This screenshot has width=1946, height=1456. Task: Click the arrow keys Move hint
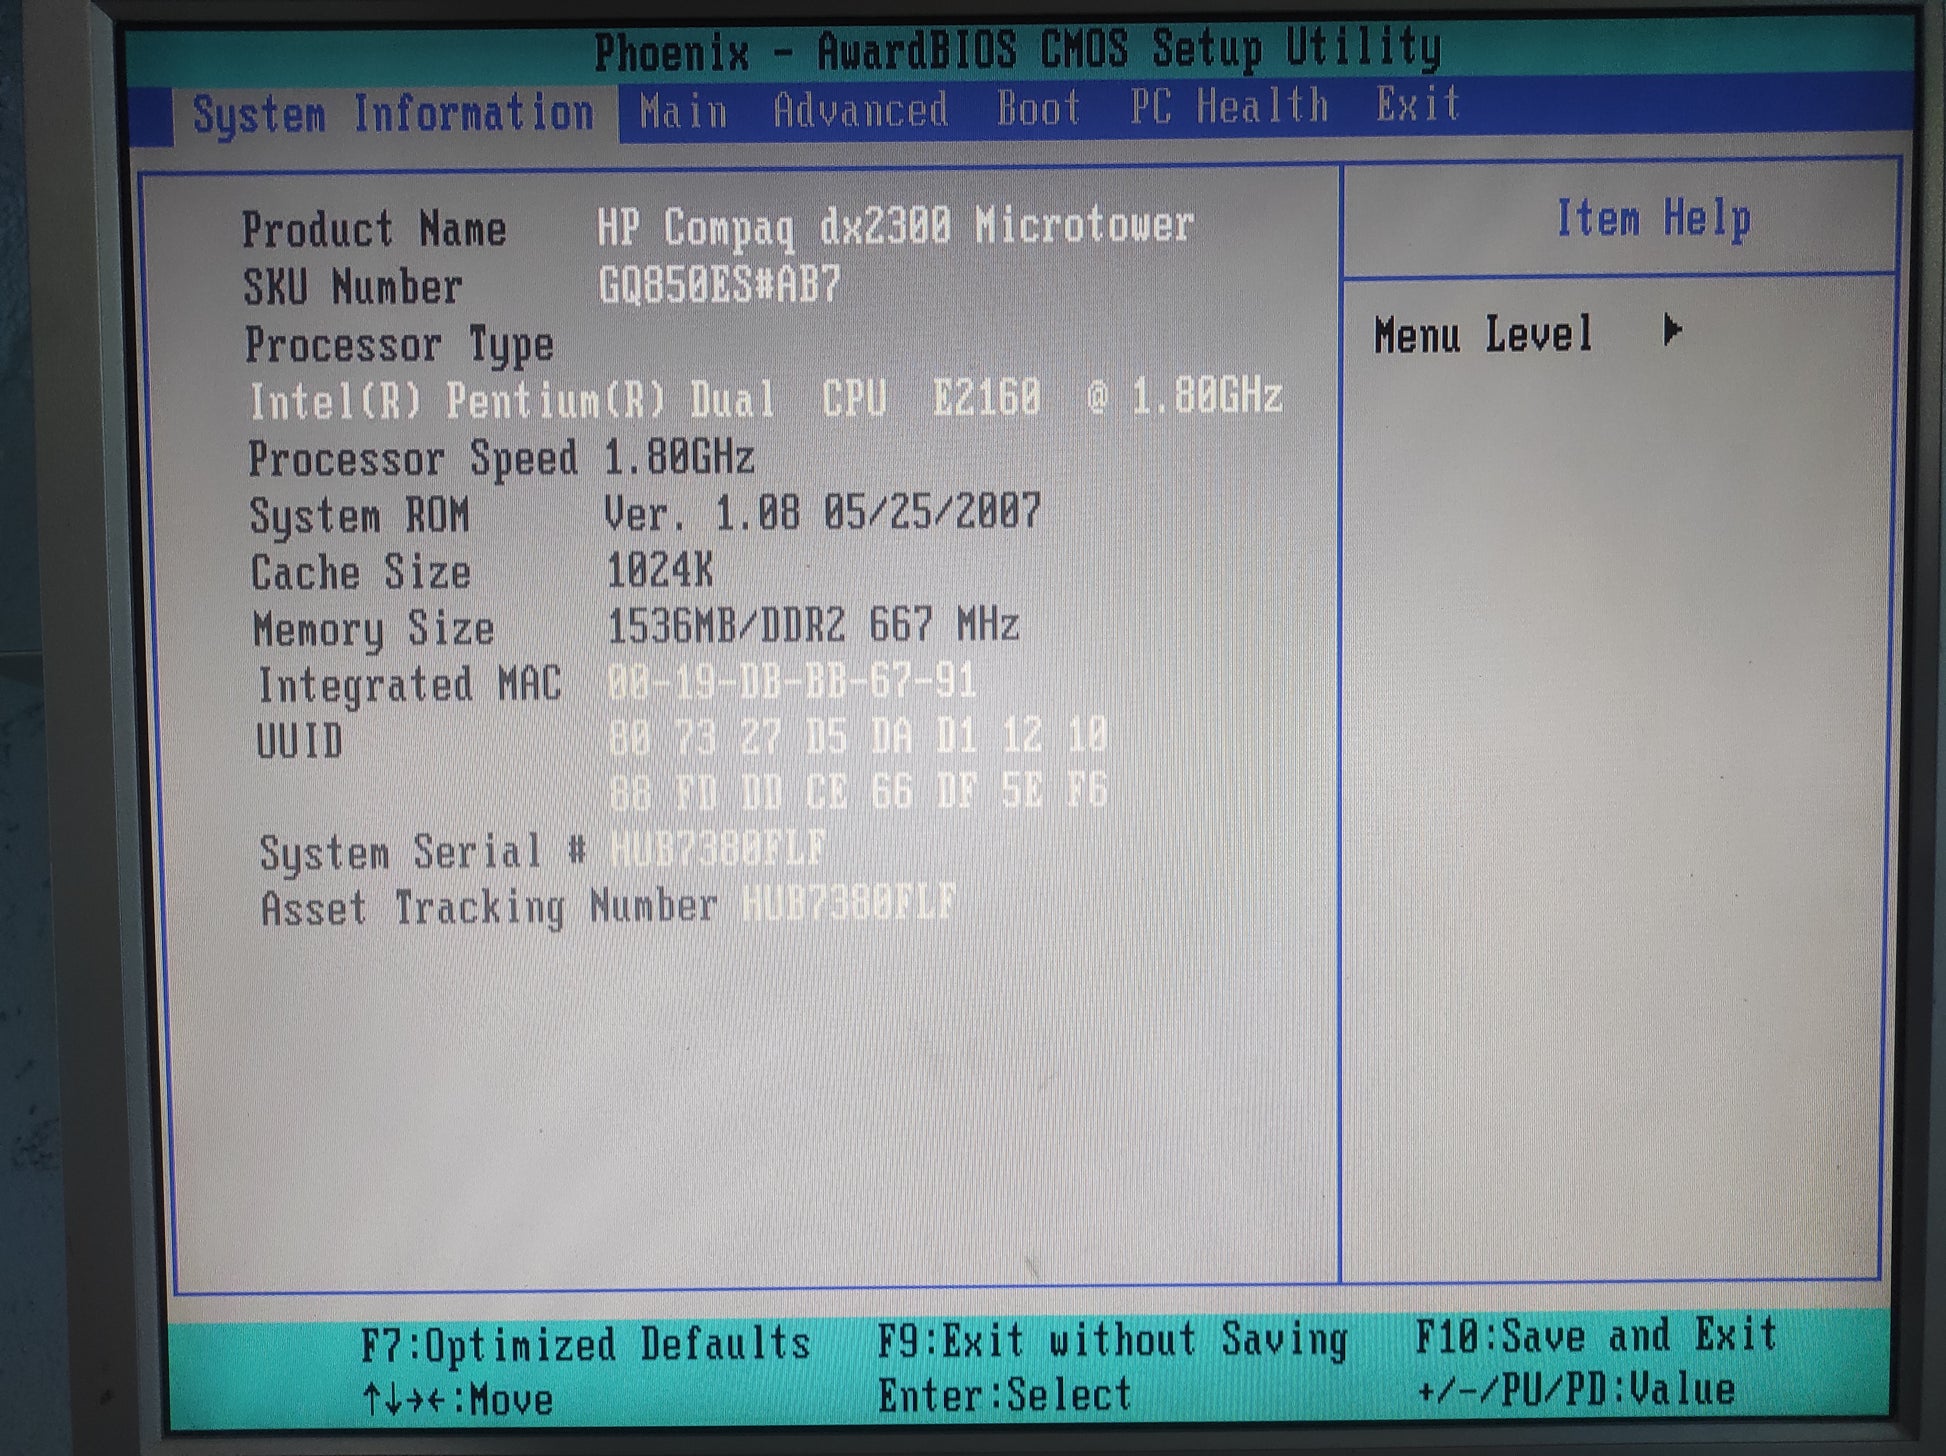(x=458, y=1399)
